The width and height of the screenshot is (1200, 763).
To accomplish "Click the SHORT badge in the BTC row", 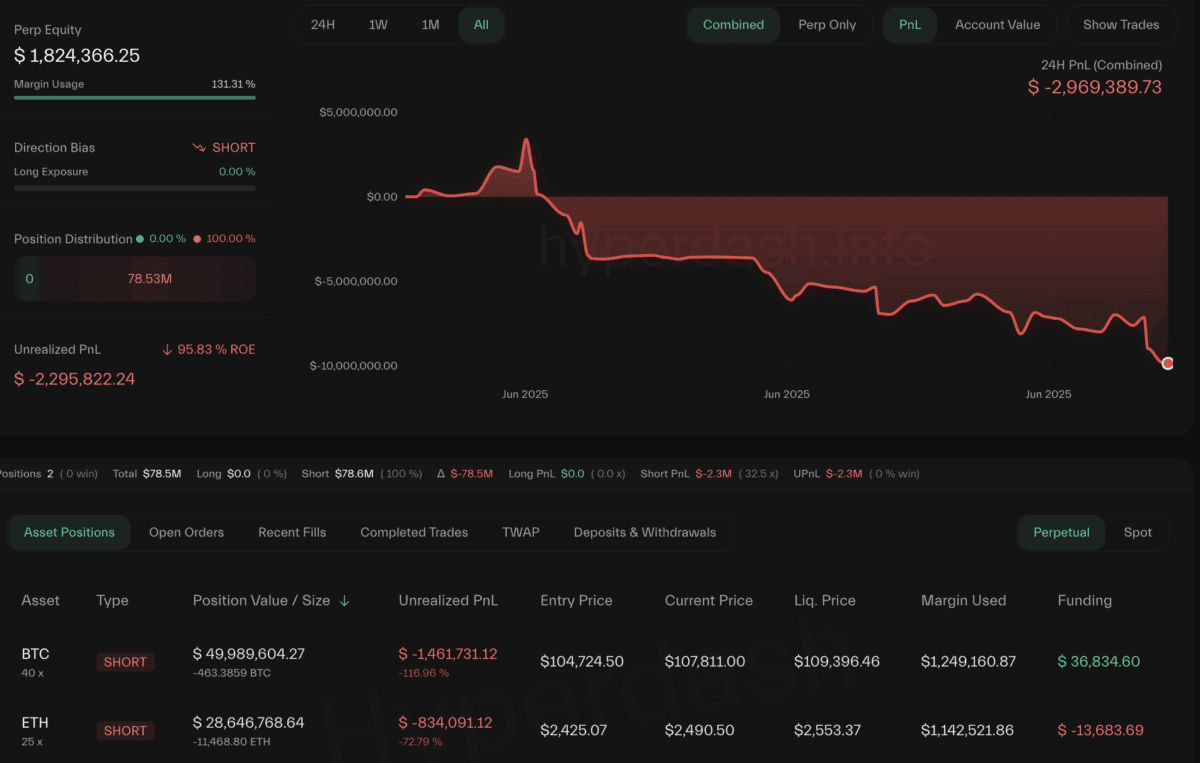I will [125, 662].
